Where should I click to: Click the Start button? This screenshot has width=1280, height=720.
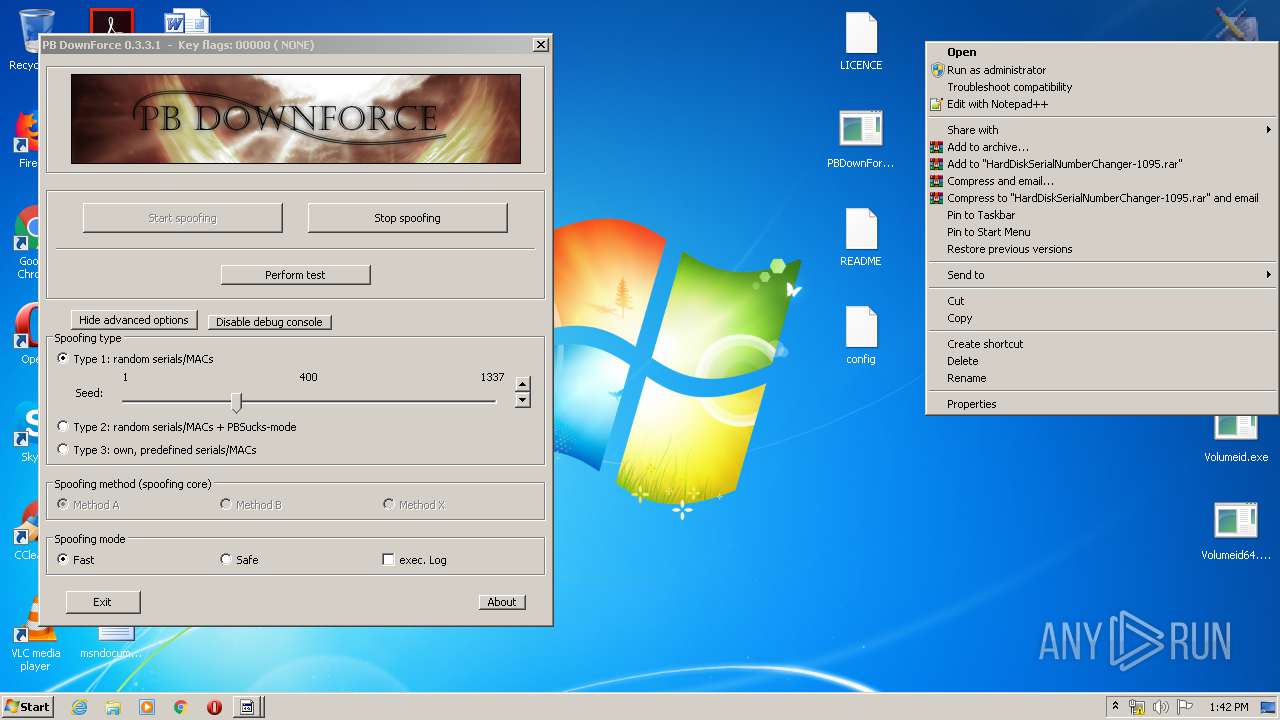point(27,706)
